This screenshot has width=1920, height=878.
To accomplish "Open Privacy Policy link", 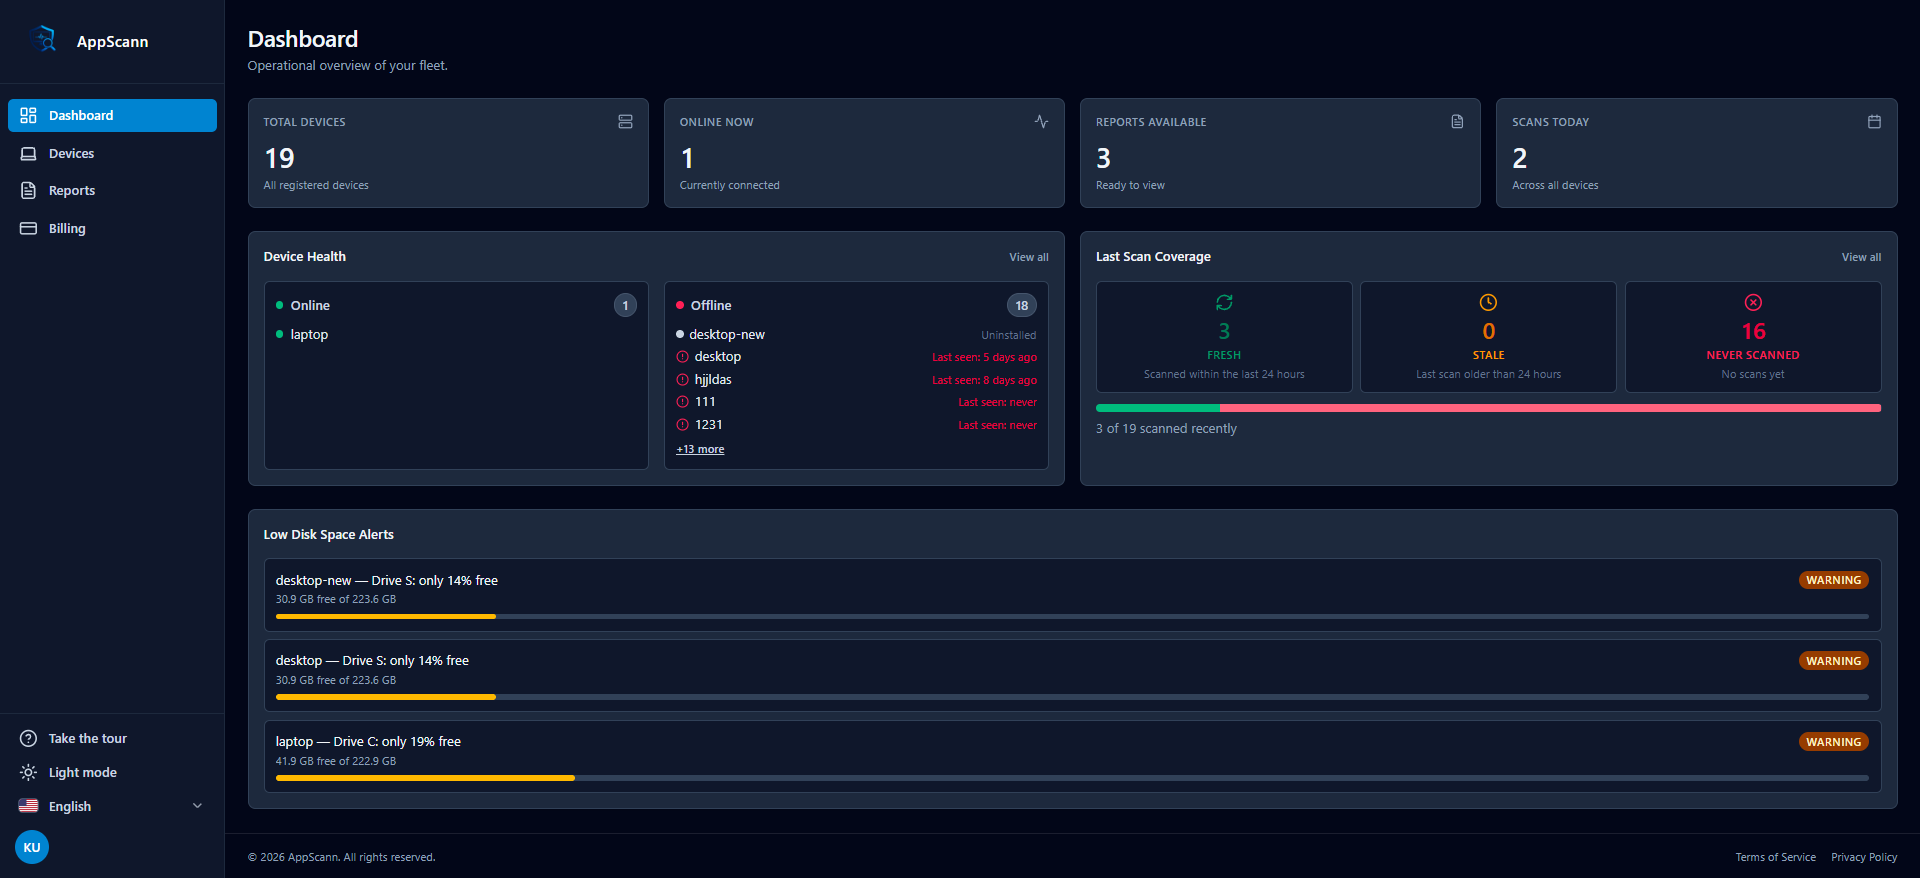I will point(1863,857).
